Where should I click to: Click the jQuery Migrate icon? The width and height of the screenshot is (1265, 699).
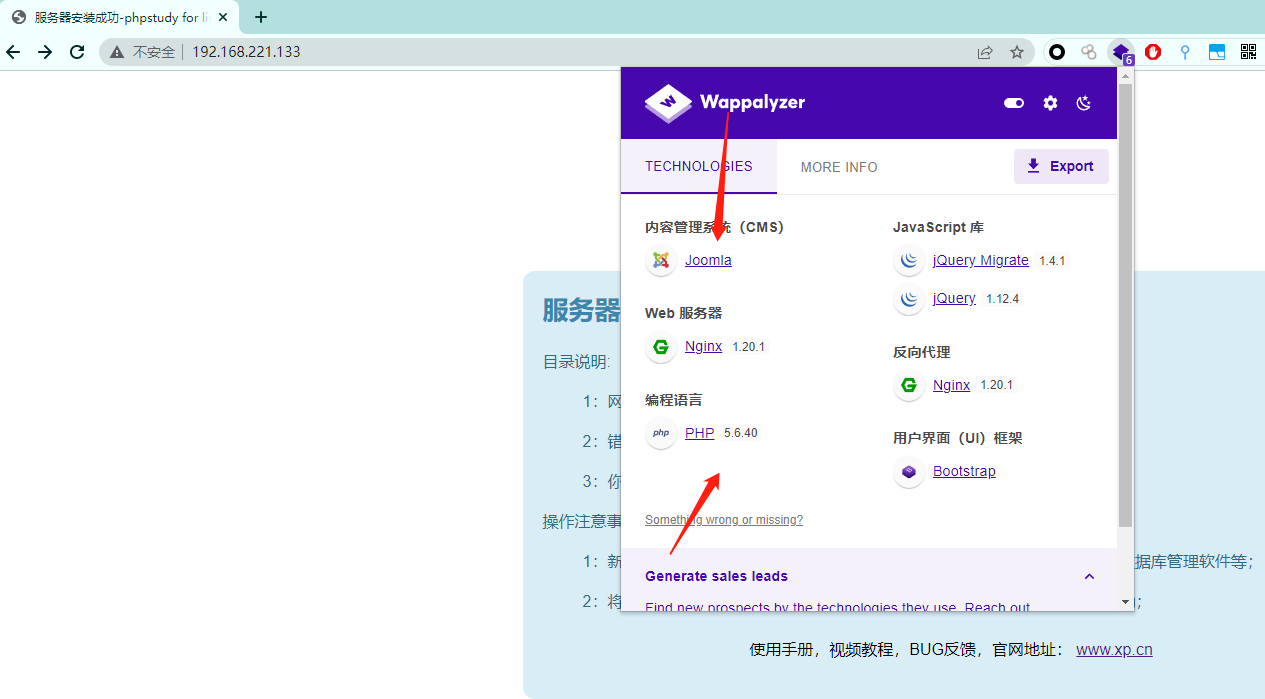tap(908, 261)
